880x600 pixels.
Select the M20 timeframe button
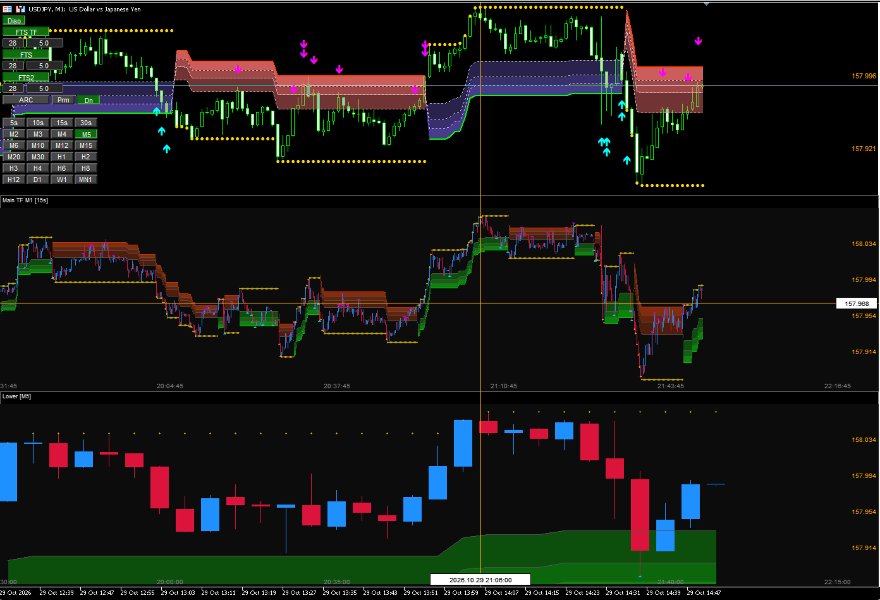[14, 157]
